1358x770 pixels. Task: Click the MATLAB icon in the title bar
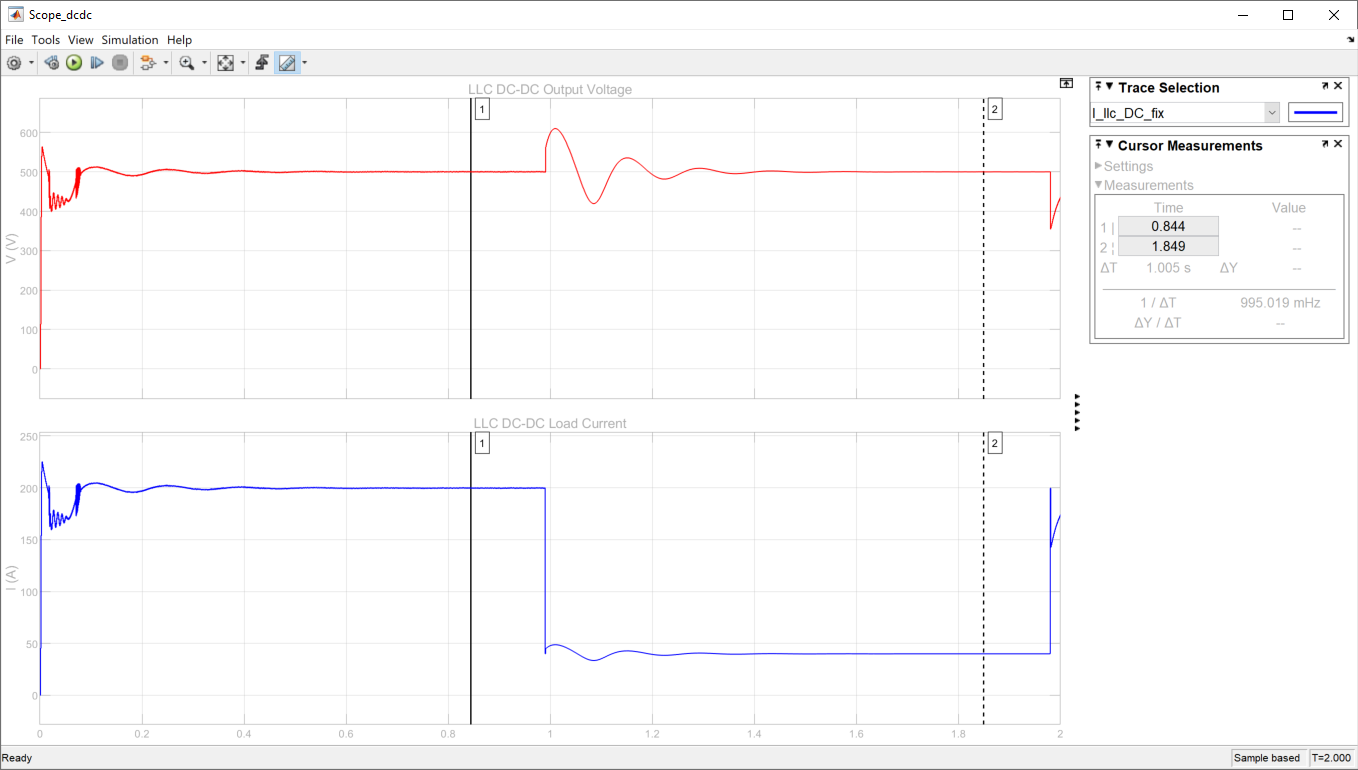15,15
